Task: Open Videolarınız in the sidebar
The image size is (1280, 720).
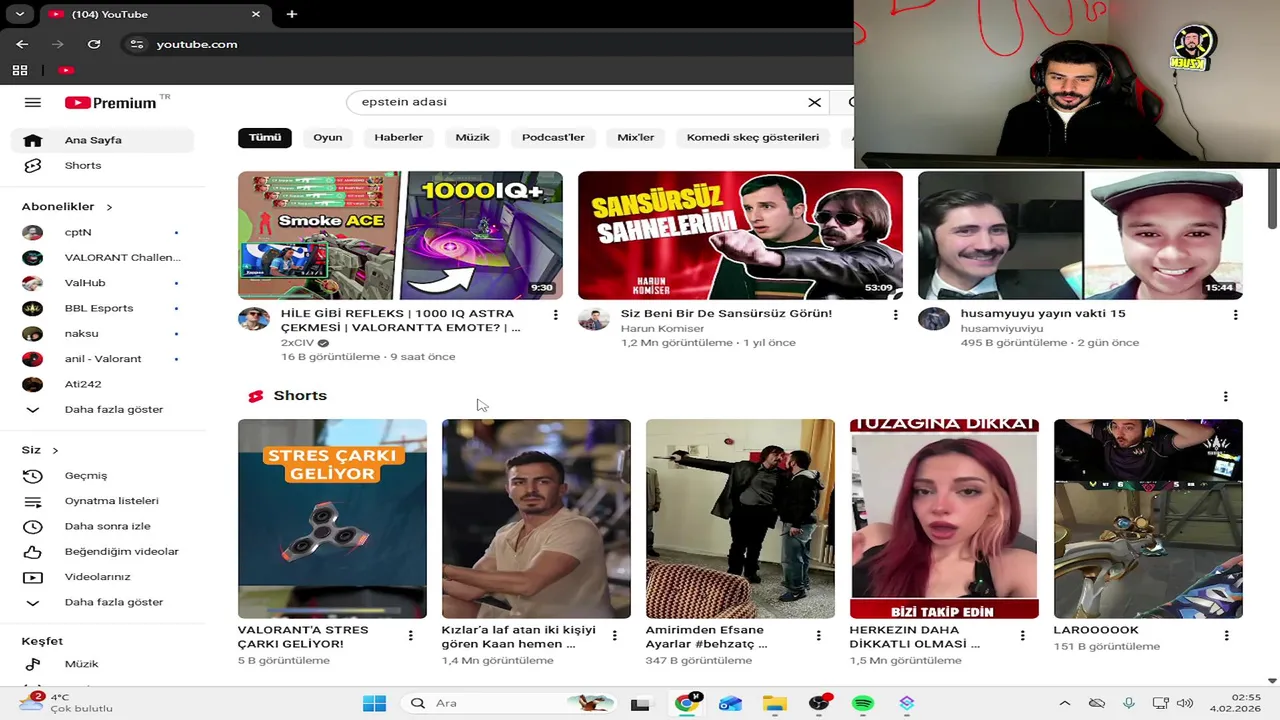Action: [x=102, y=577]
